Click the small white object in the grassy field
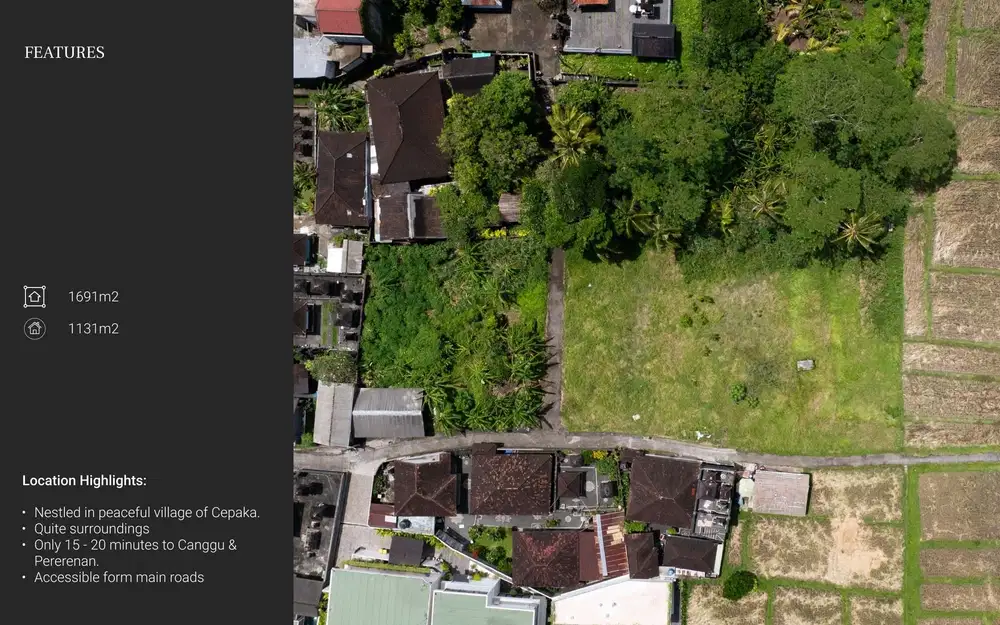The width and height of the screenshot is (1000, 625). pos(805,365)
